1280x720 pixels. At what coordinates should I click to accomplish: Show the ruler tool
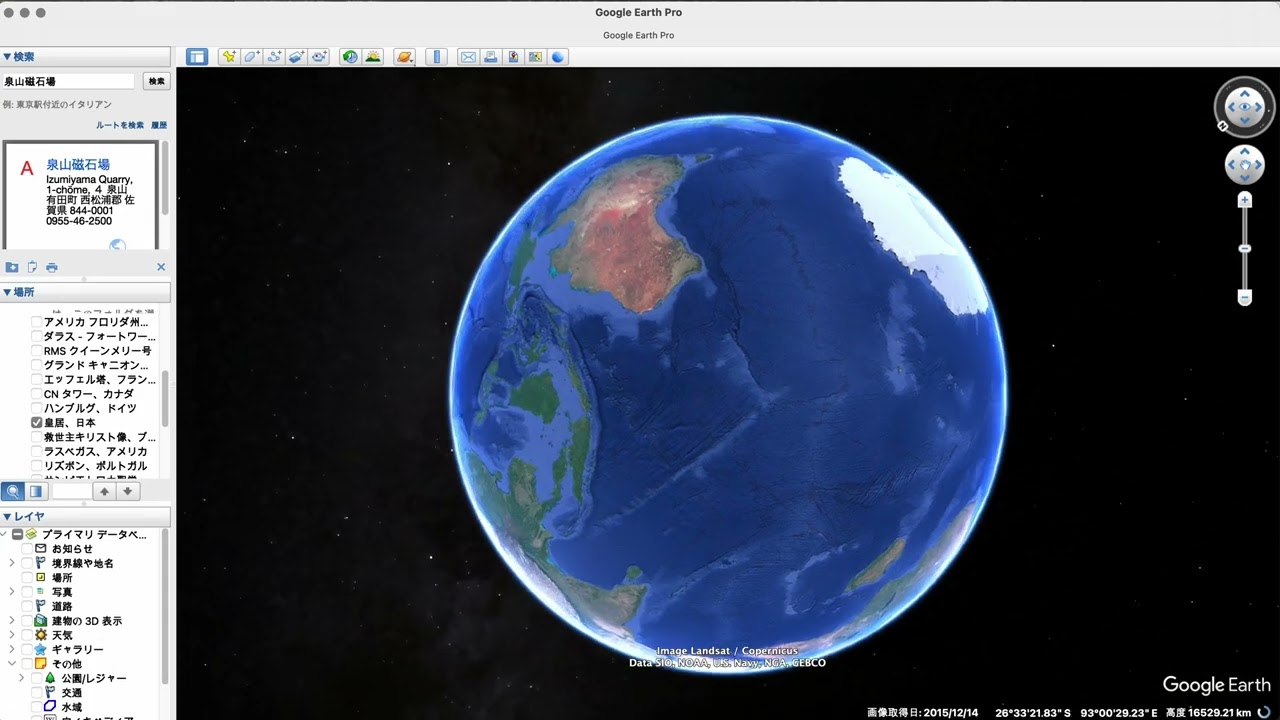click(436, 57)
